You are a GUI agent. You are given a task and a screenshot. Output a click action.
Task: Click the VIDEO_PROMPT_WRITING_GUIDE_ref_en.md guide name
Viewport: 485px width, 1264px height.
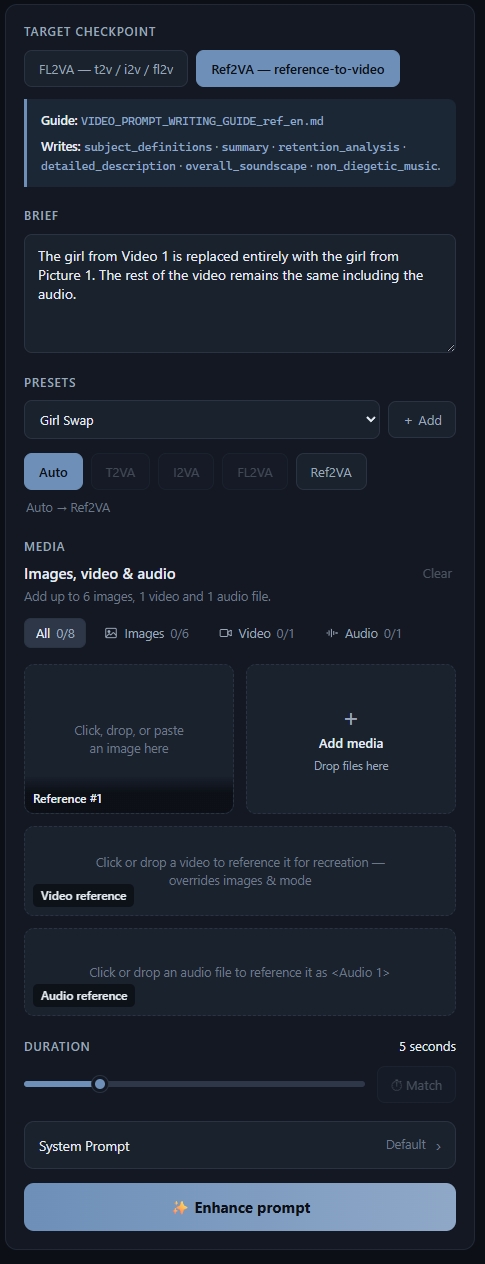(x=202, y=121)
